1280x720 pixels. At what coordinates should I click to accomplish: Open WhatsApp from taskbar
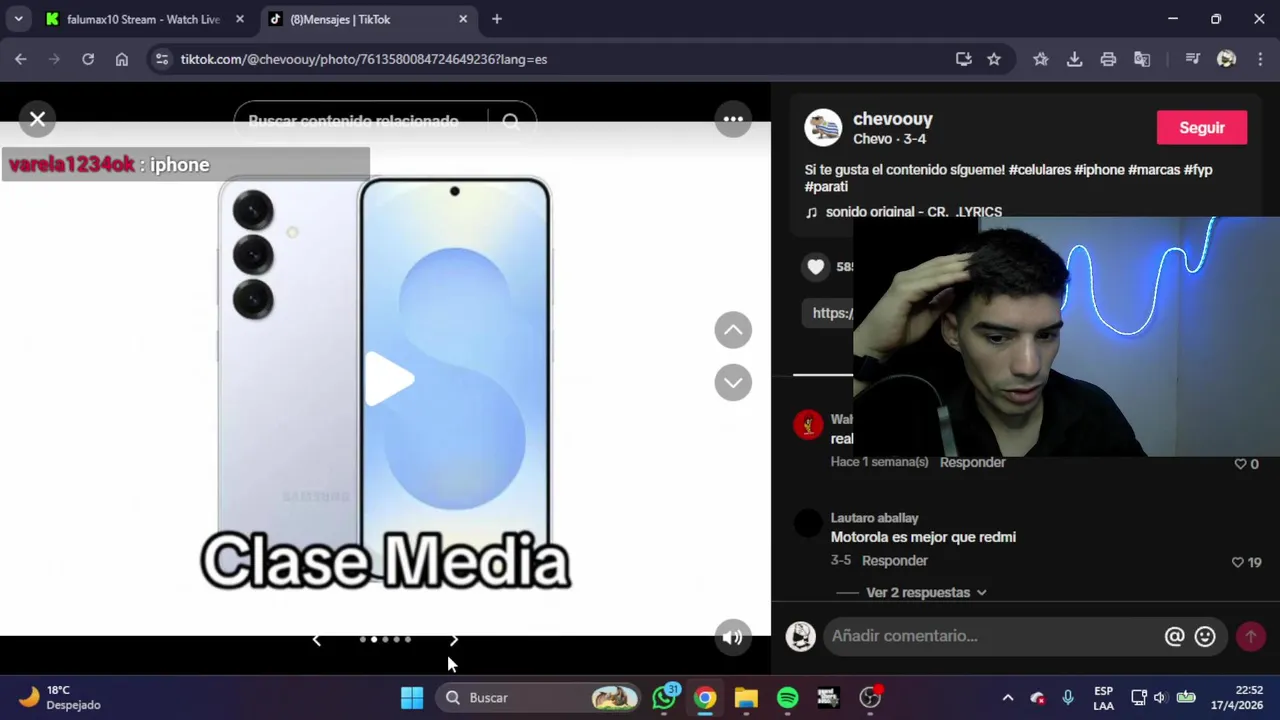tap(664, 697)
